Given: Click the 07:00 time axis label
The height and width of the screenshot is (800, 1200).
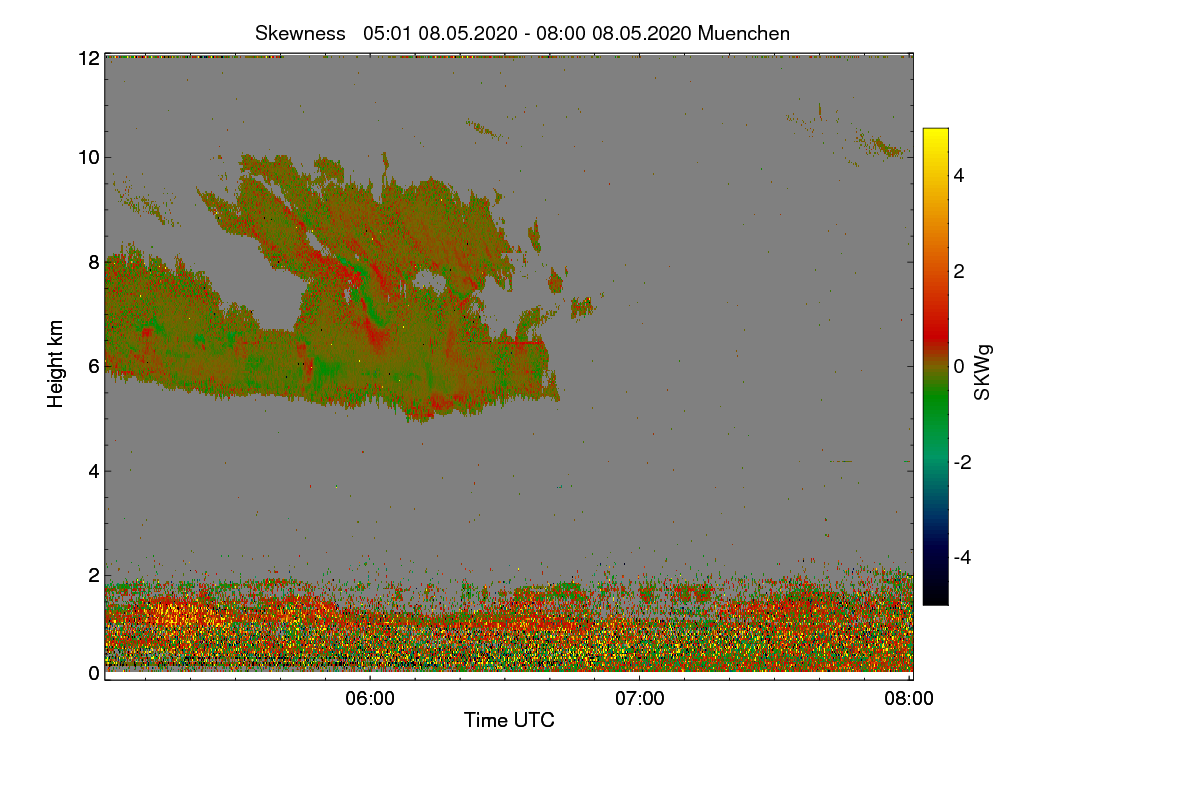Looking at the screenshot, I should point(640,699).
